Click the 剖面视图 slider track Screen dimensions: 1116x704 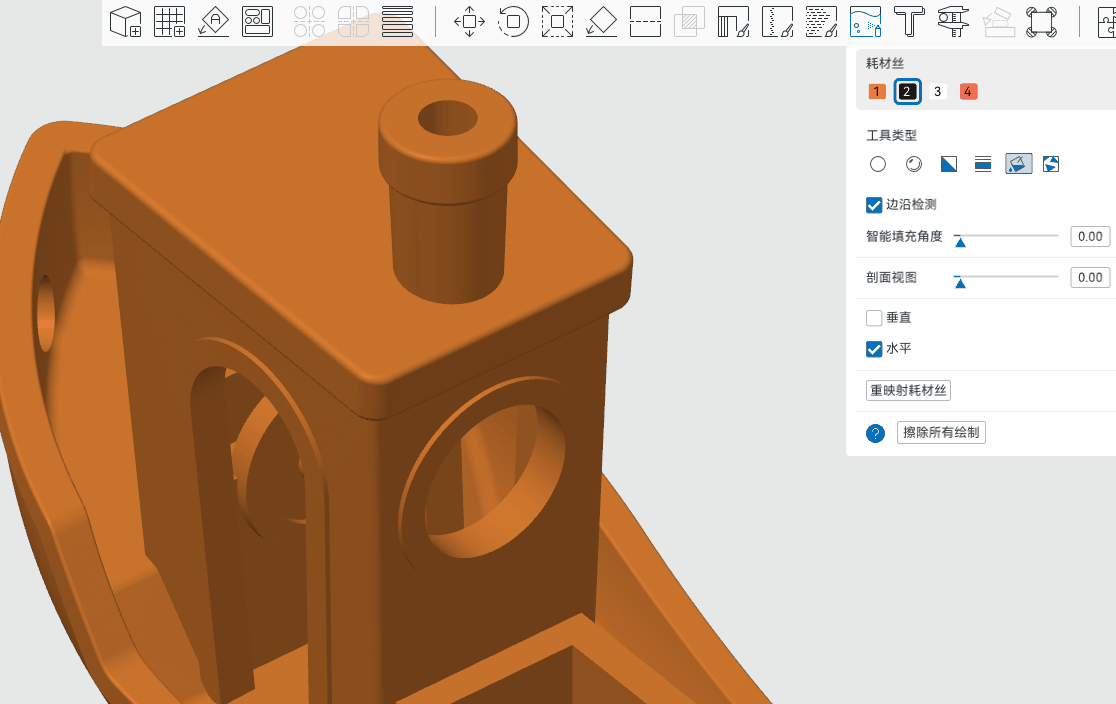1006,277
